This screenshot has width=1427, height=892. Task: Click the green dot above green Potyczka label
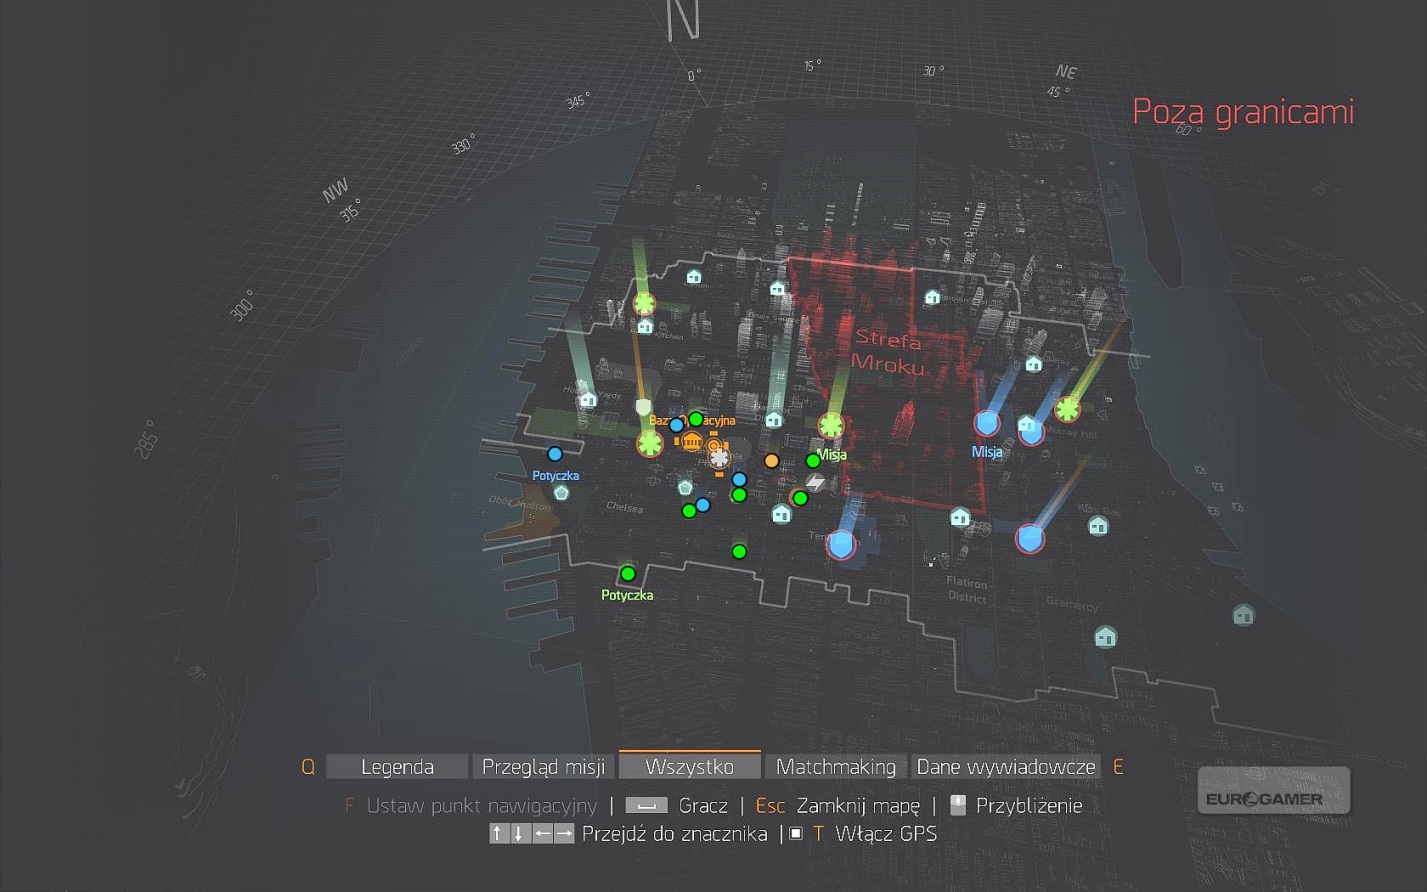tap(628, 574)
